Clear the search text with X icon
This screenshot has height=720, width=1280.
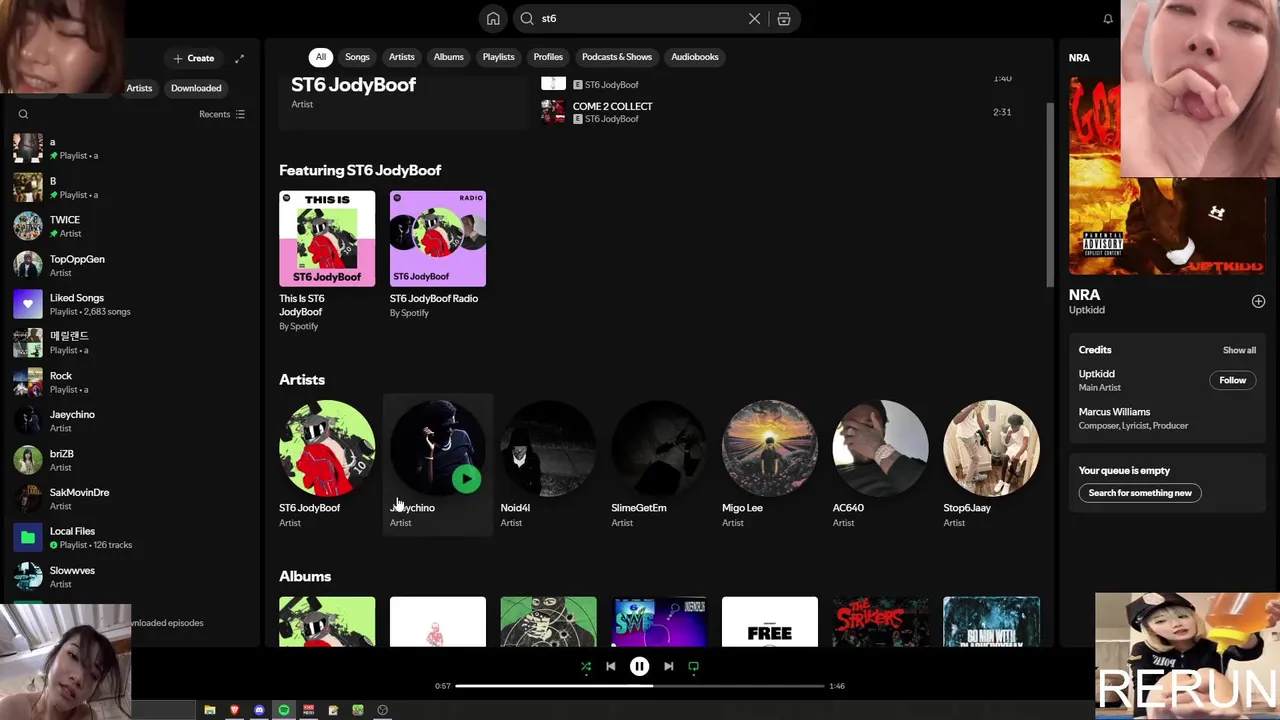click(754, 18)
